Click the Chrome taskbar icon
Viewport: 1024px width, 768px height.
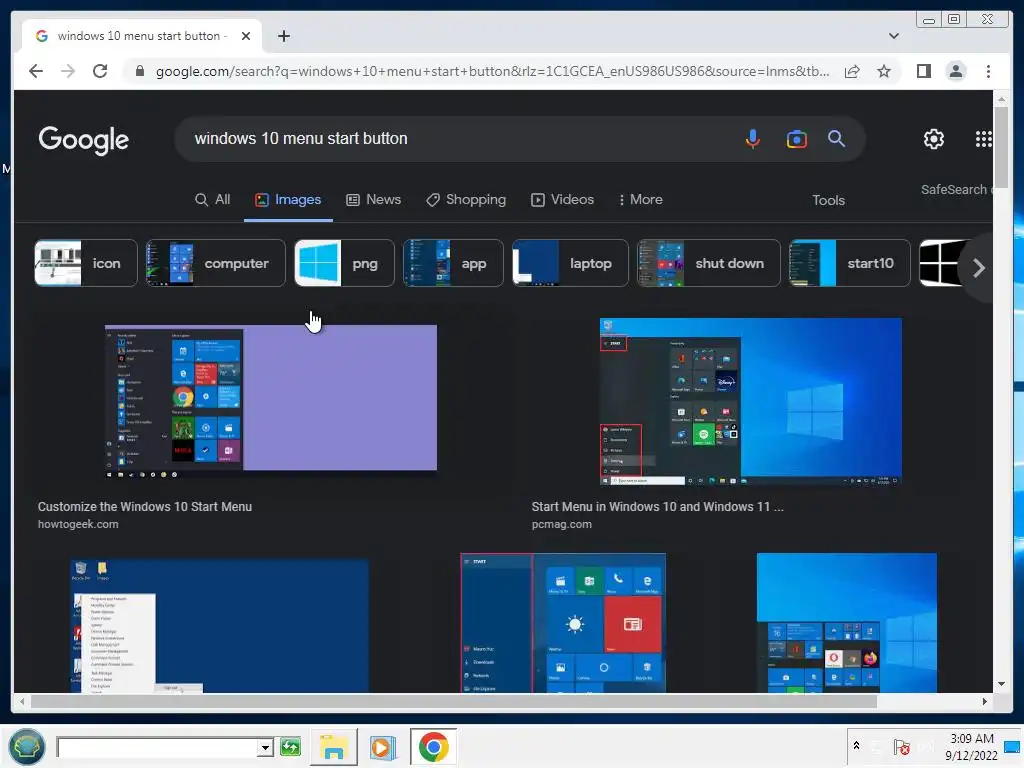click(433, 746)
